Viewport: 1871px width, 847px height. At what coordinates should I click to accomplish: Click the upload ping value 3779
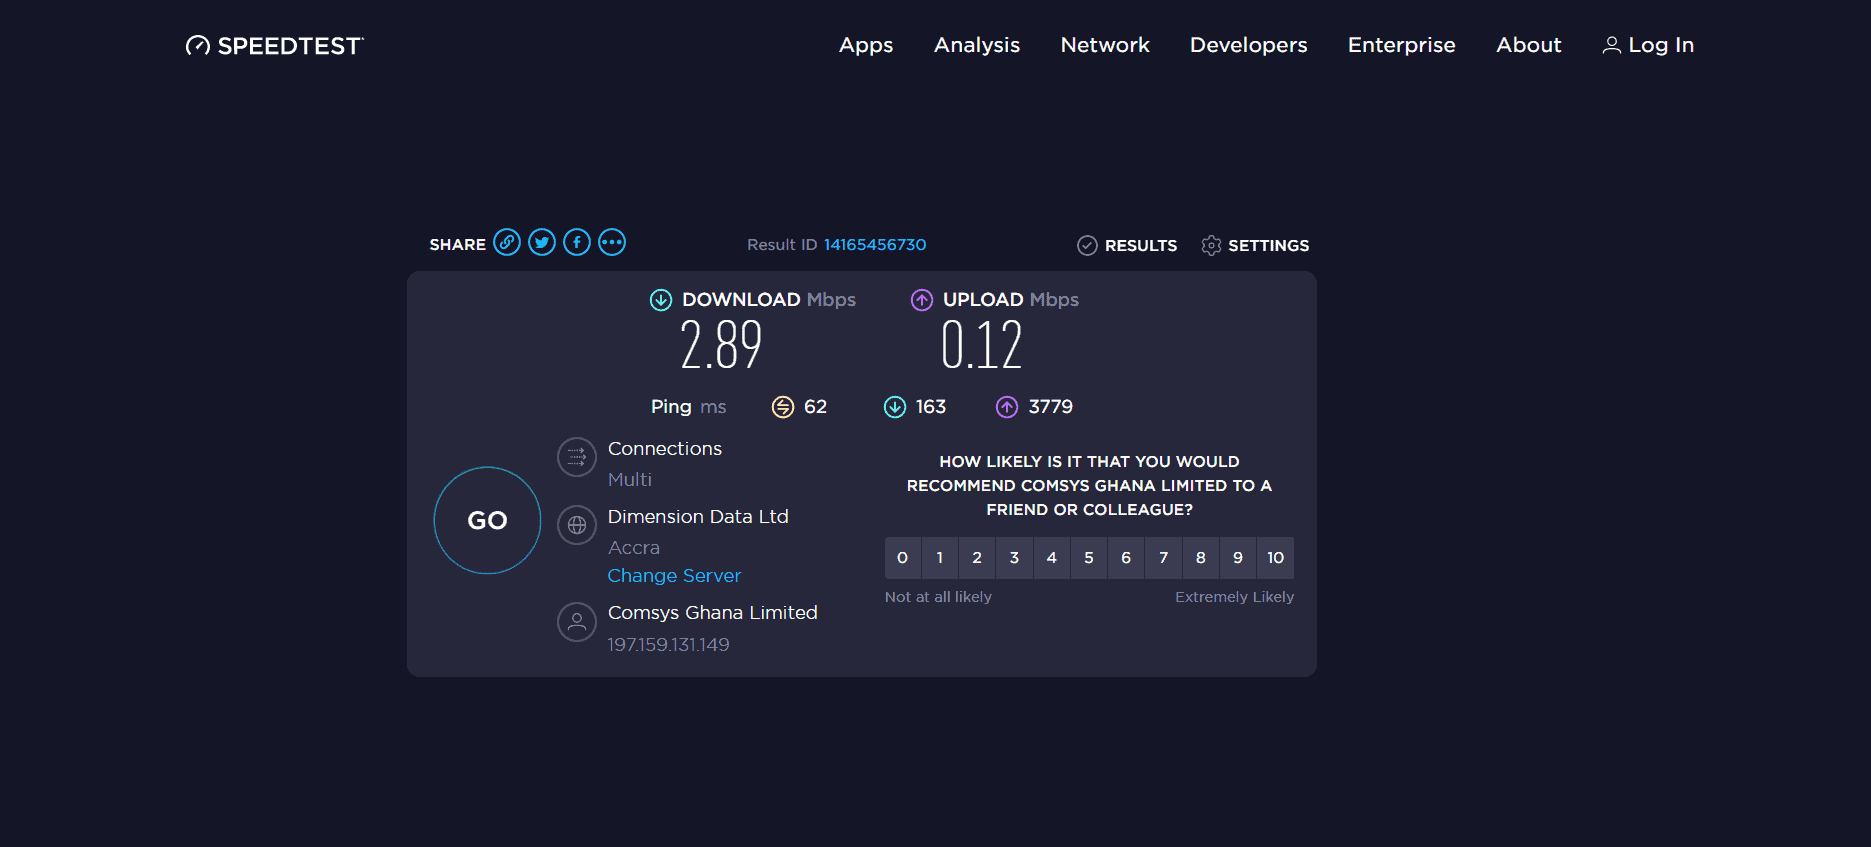coord(1051,407)
